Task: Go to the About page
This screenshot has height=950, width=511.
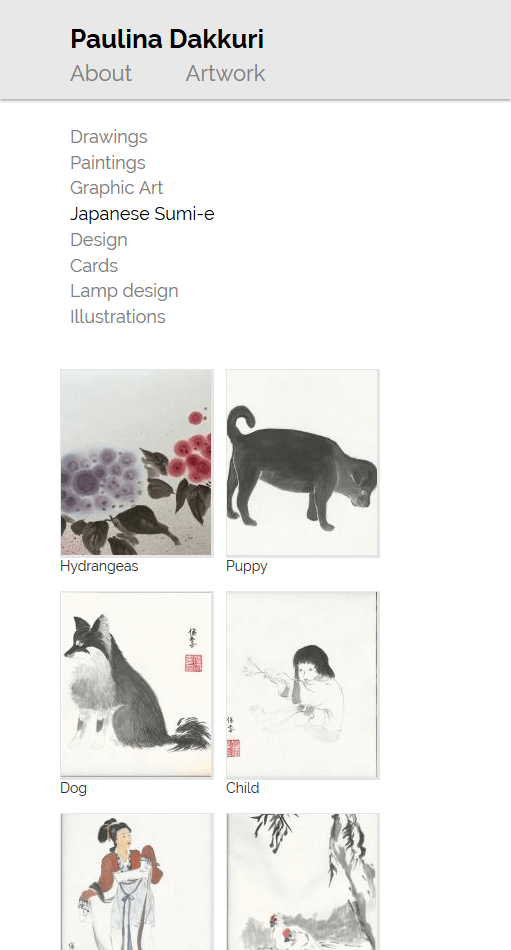Action: point(101,73)
